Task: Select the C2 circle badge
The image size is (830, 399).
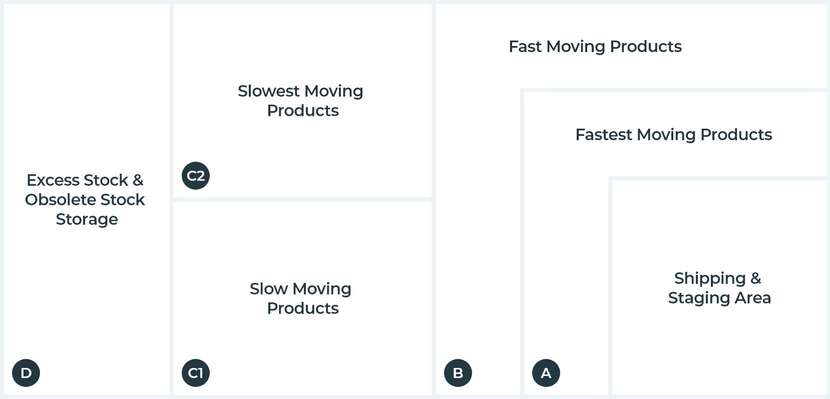Action: click(196, 176)
